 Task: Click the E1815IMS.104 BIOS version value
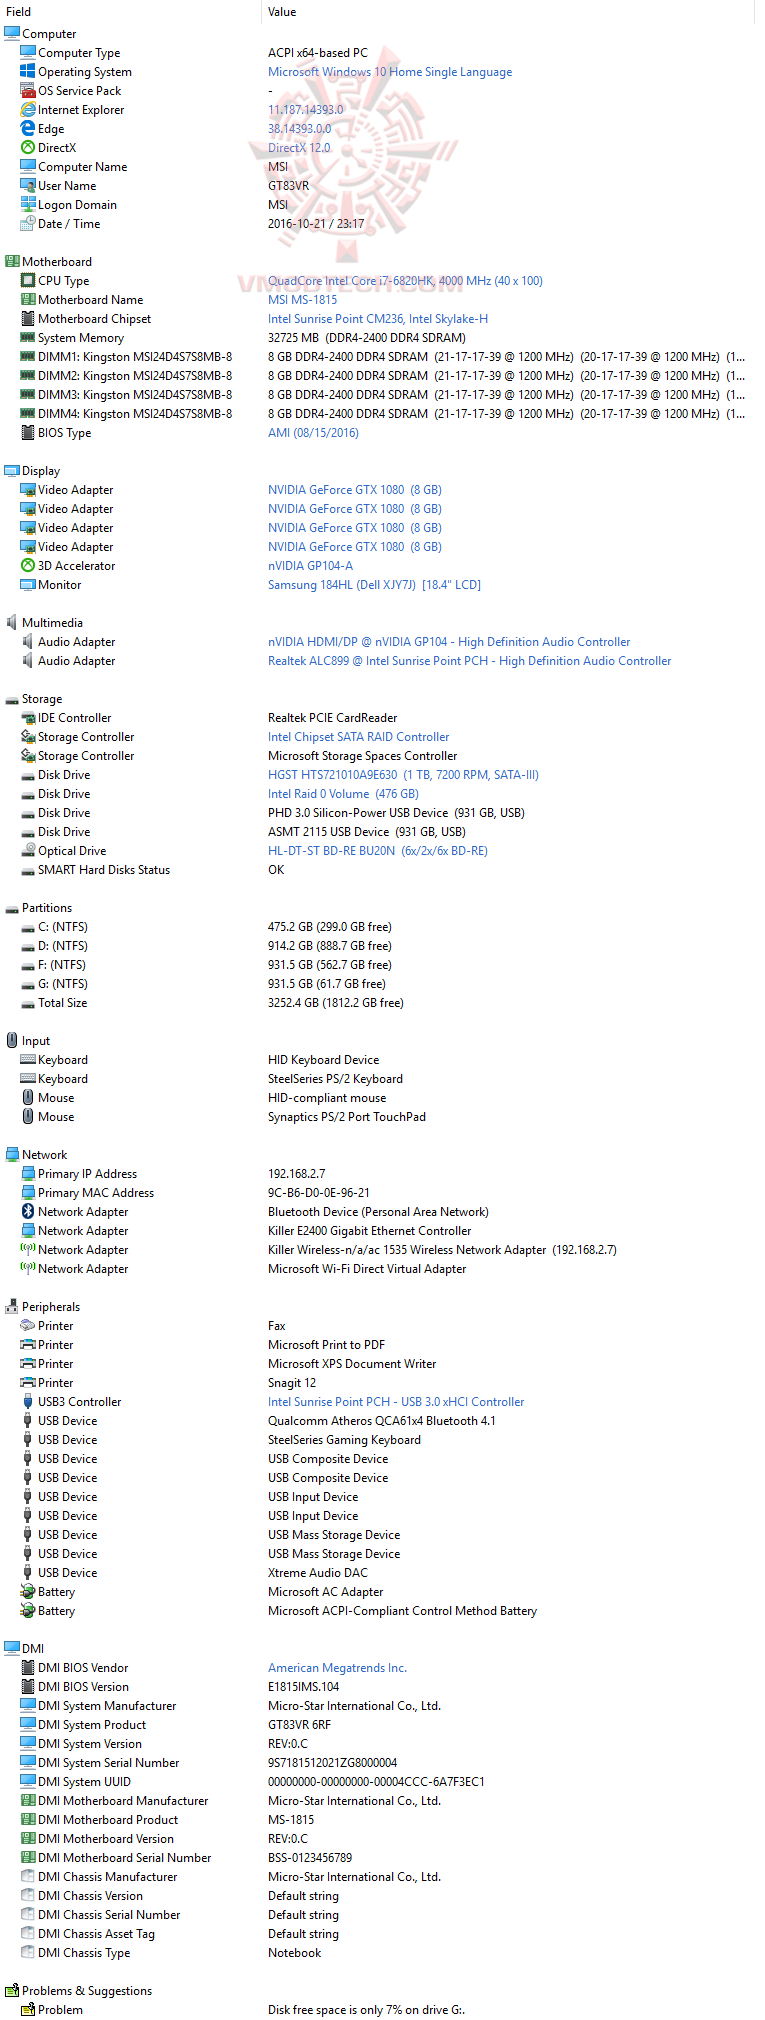[303, 1687]
